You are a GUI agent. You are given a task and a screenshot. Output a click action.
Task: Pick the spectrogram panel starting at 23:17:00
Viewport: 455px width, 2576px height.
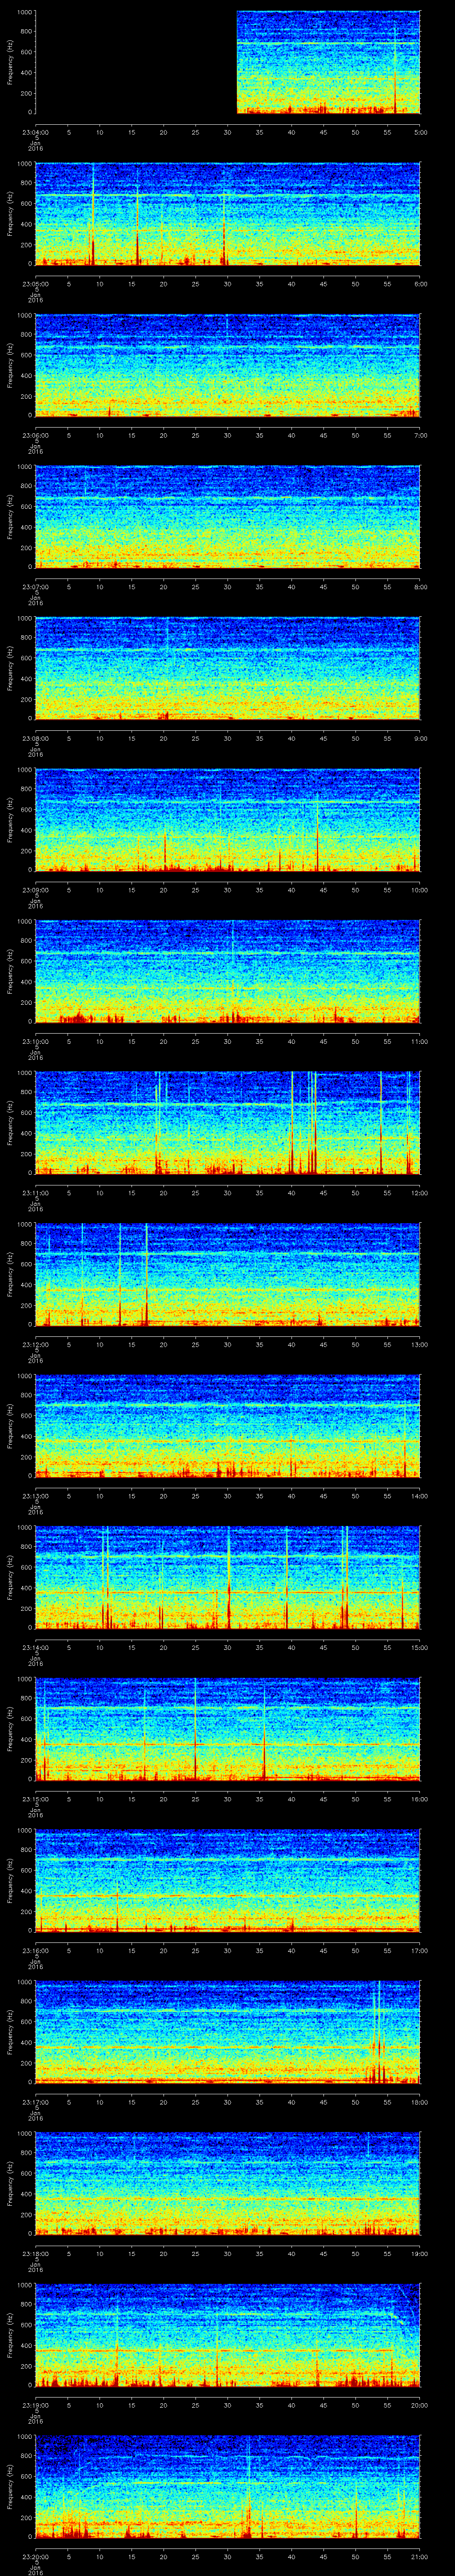228,2032
